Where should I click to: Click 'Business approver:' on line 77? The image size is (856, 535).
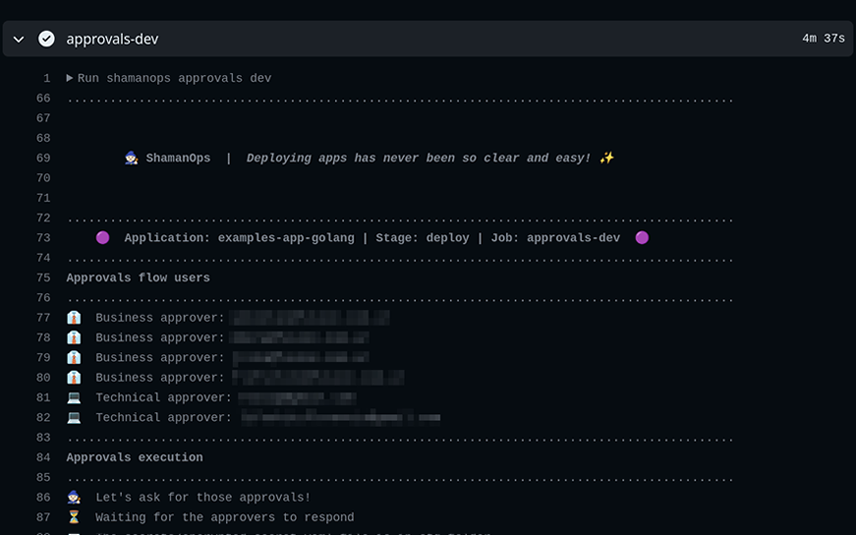(x=160, y=318)
